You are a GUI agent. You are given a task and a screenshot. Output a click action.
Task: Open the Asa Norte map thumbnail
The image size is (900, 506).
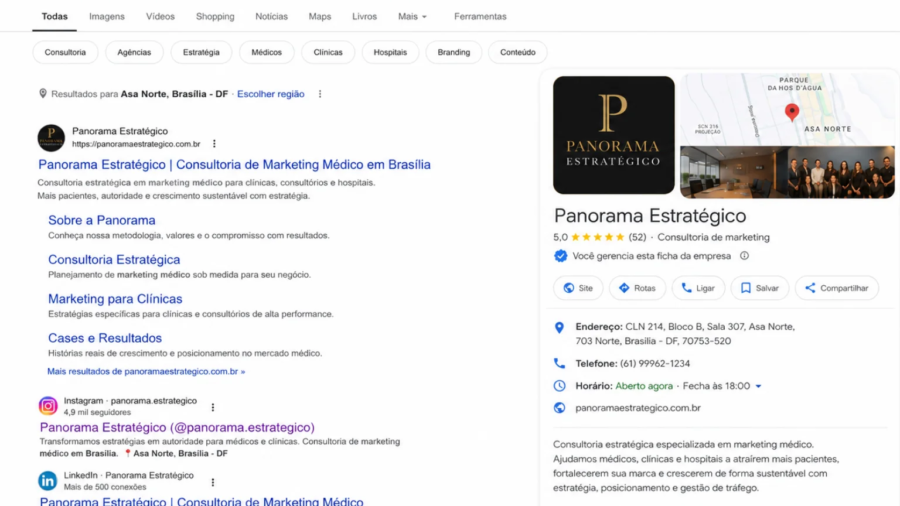coord(787,108)
